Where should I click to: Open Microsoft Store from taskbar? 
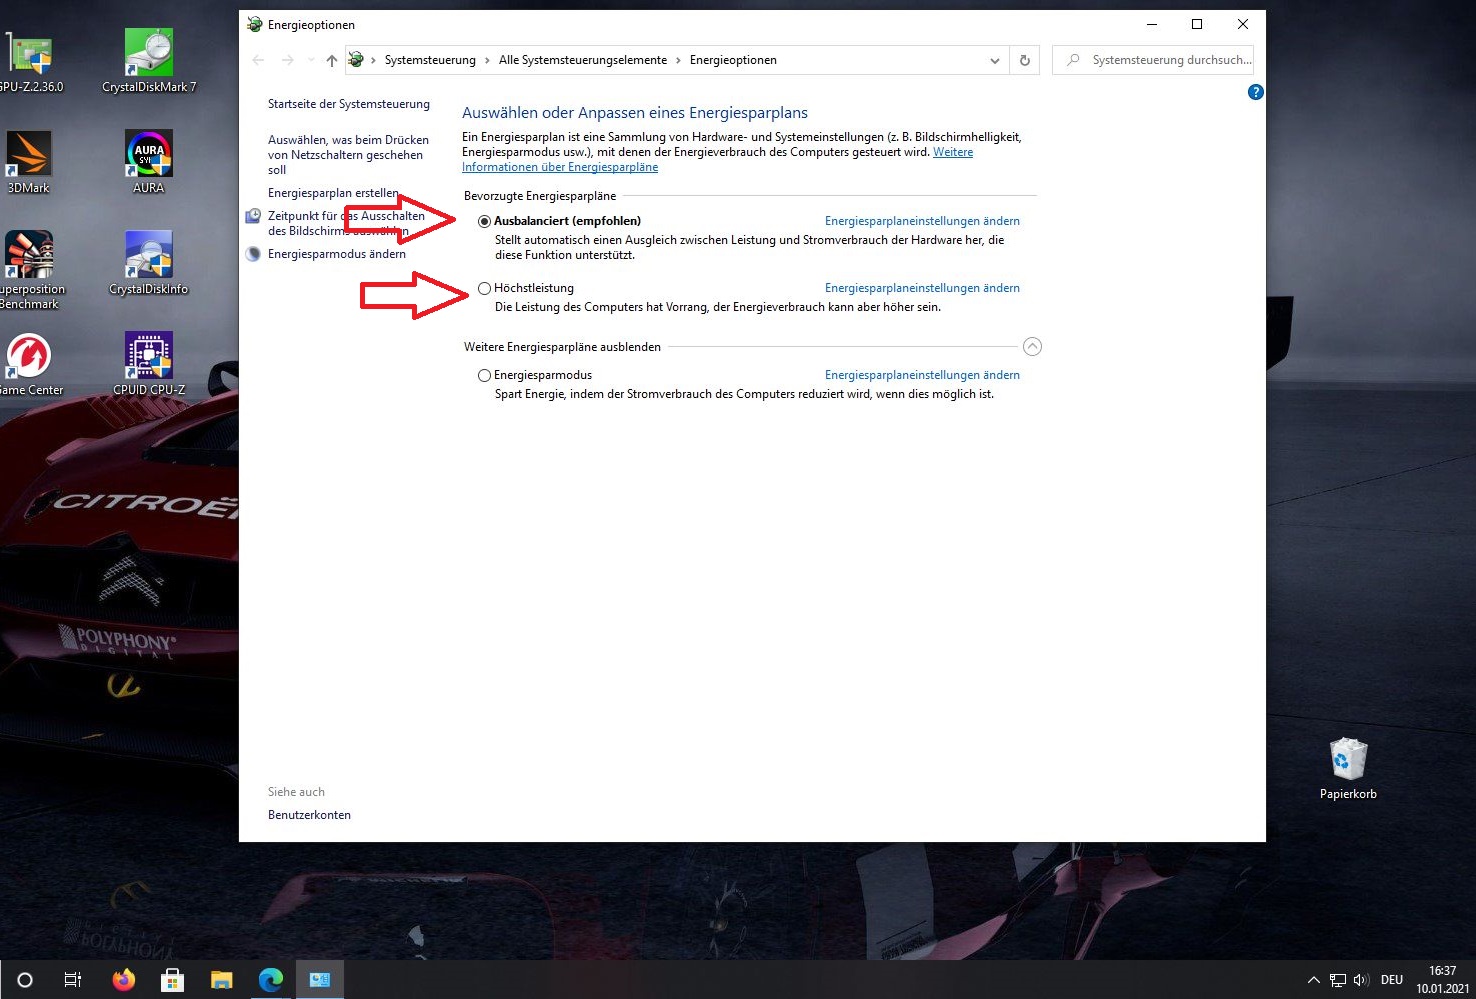[x=172, y=980]
